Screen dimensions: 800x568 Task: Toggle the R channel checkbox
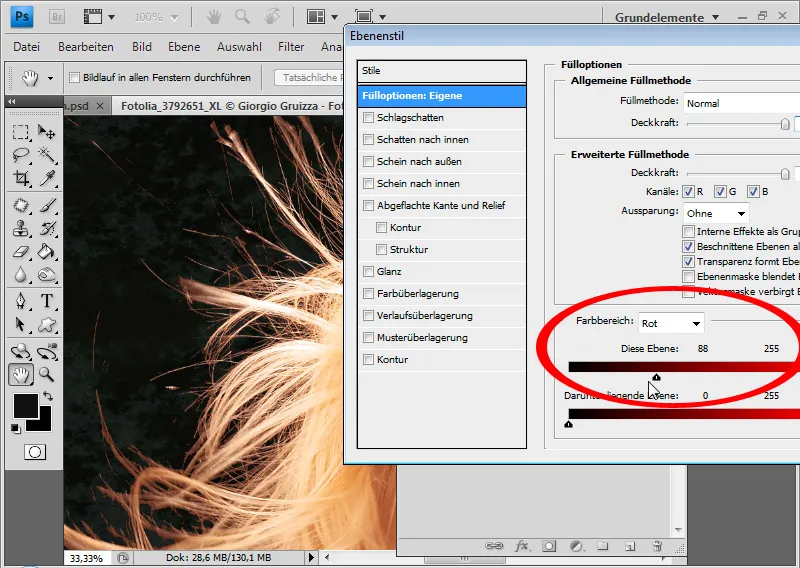[688, 191]
